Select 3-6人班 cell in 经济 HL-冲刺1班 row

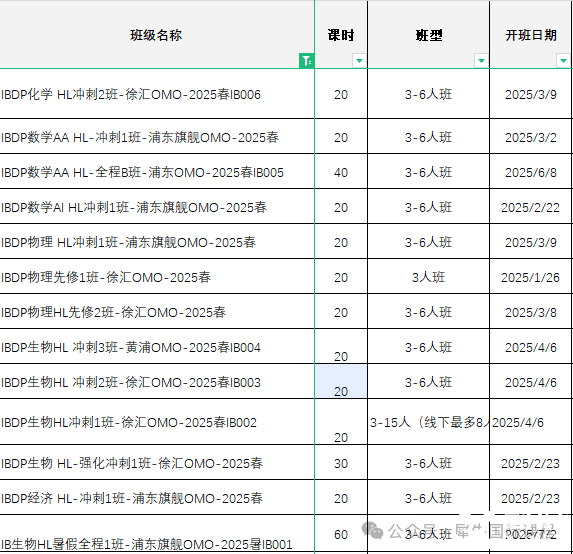(x=429, y=498)
